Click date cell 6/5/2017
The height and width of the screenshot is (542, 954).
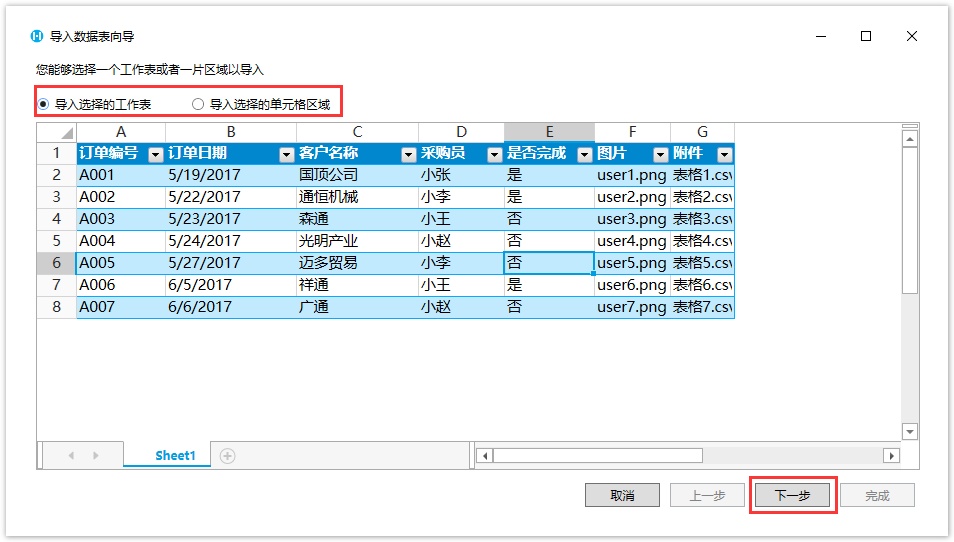click(231, 285)
